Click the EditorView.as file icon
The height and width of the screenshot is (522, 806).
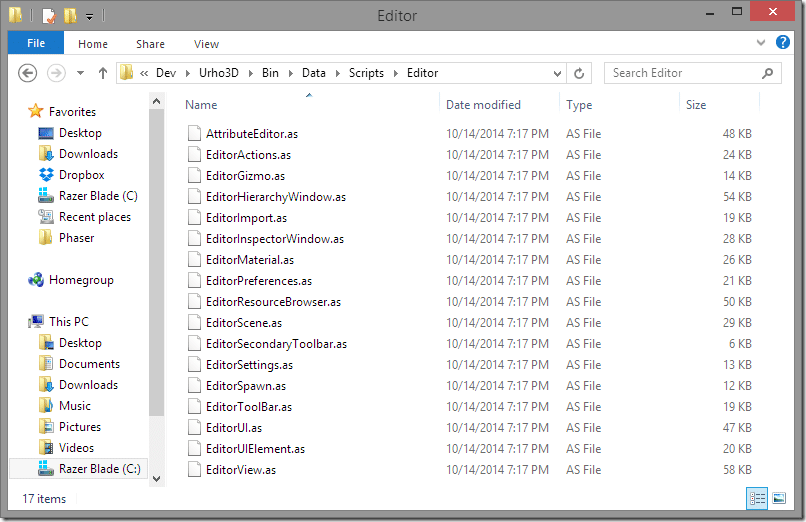tap(194, 470)
